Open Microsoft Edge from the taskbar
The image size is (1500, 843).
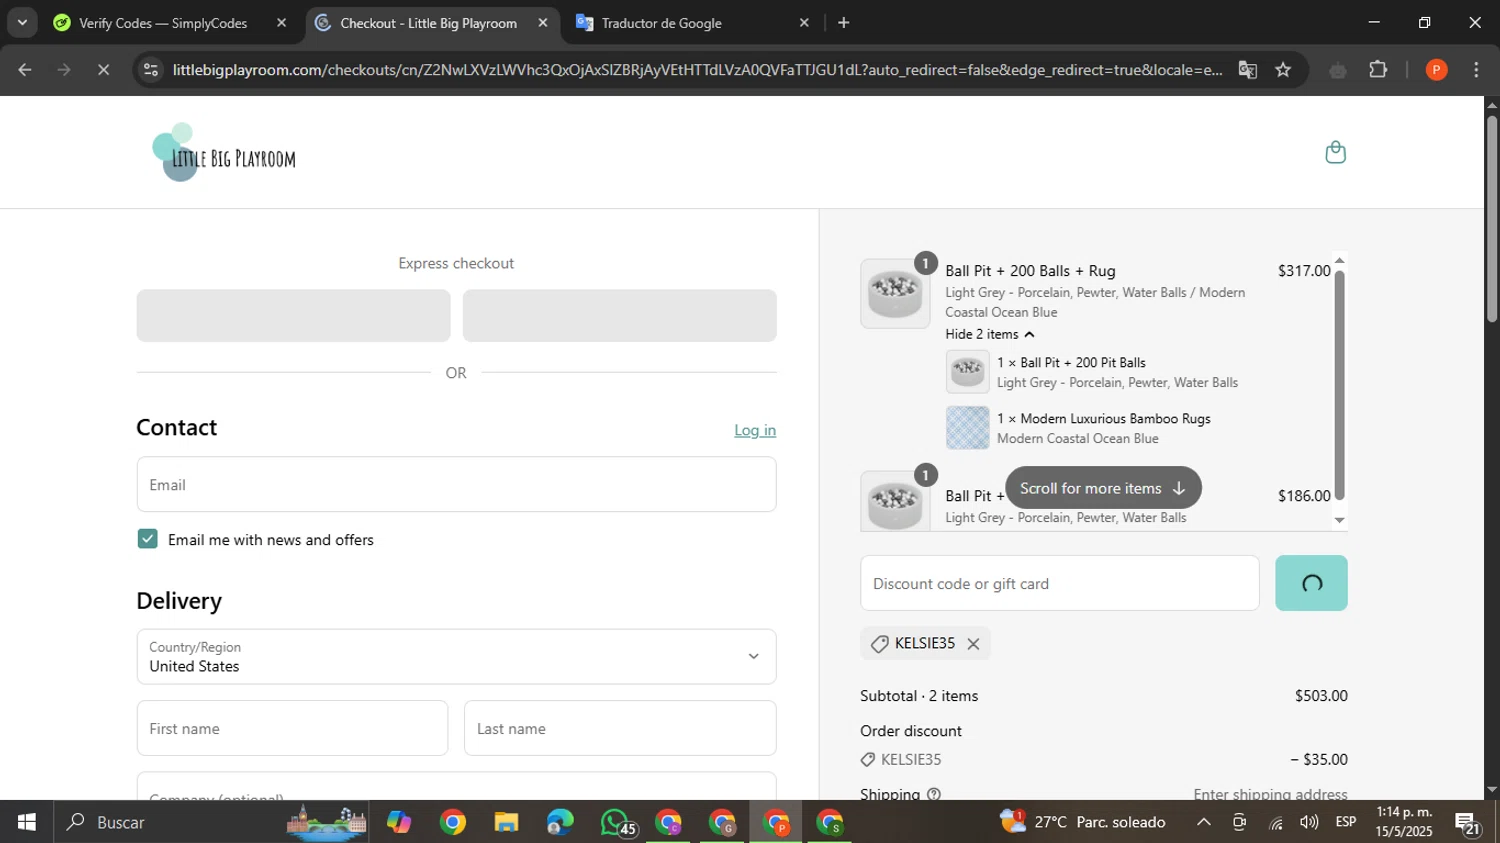(560, 822)
